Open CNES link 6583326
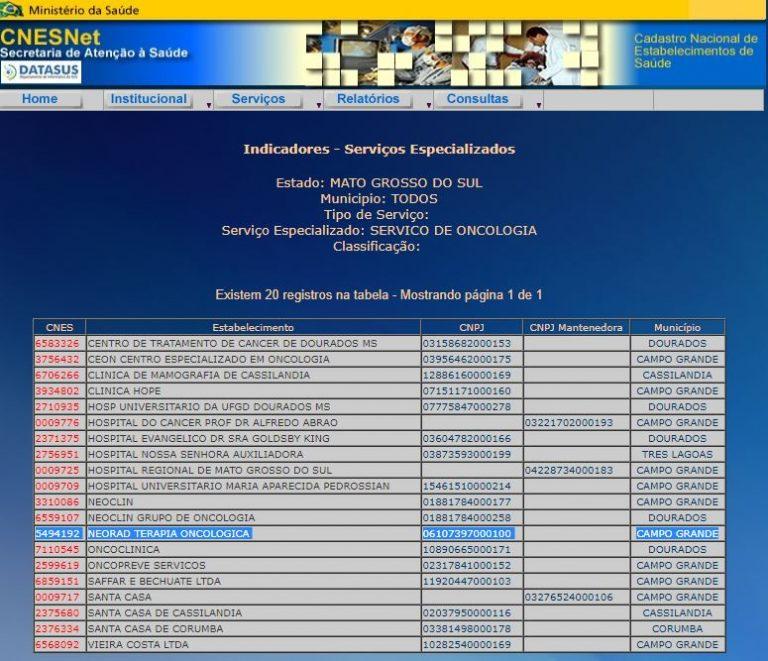This screenshot has width=768, height=661. click(57, 344)
